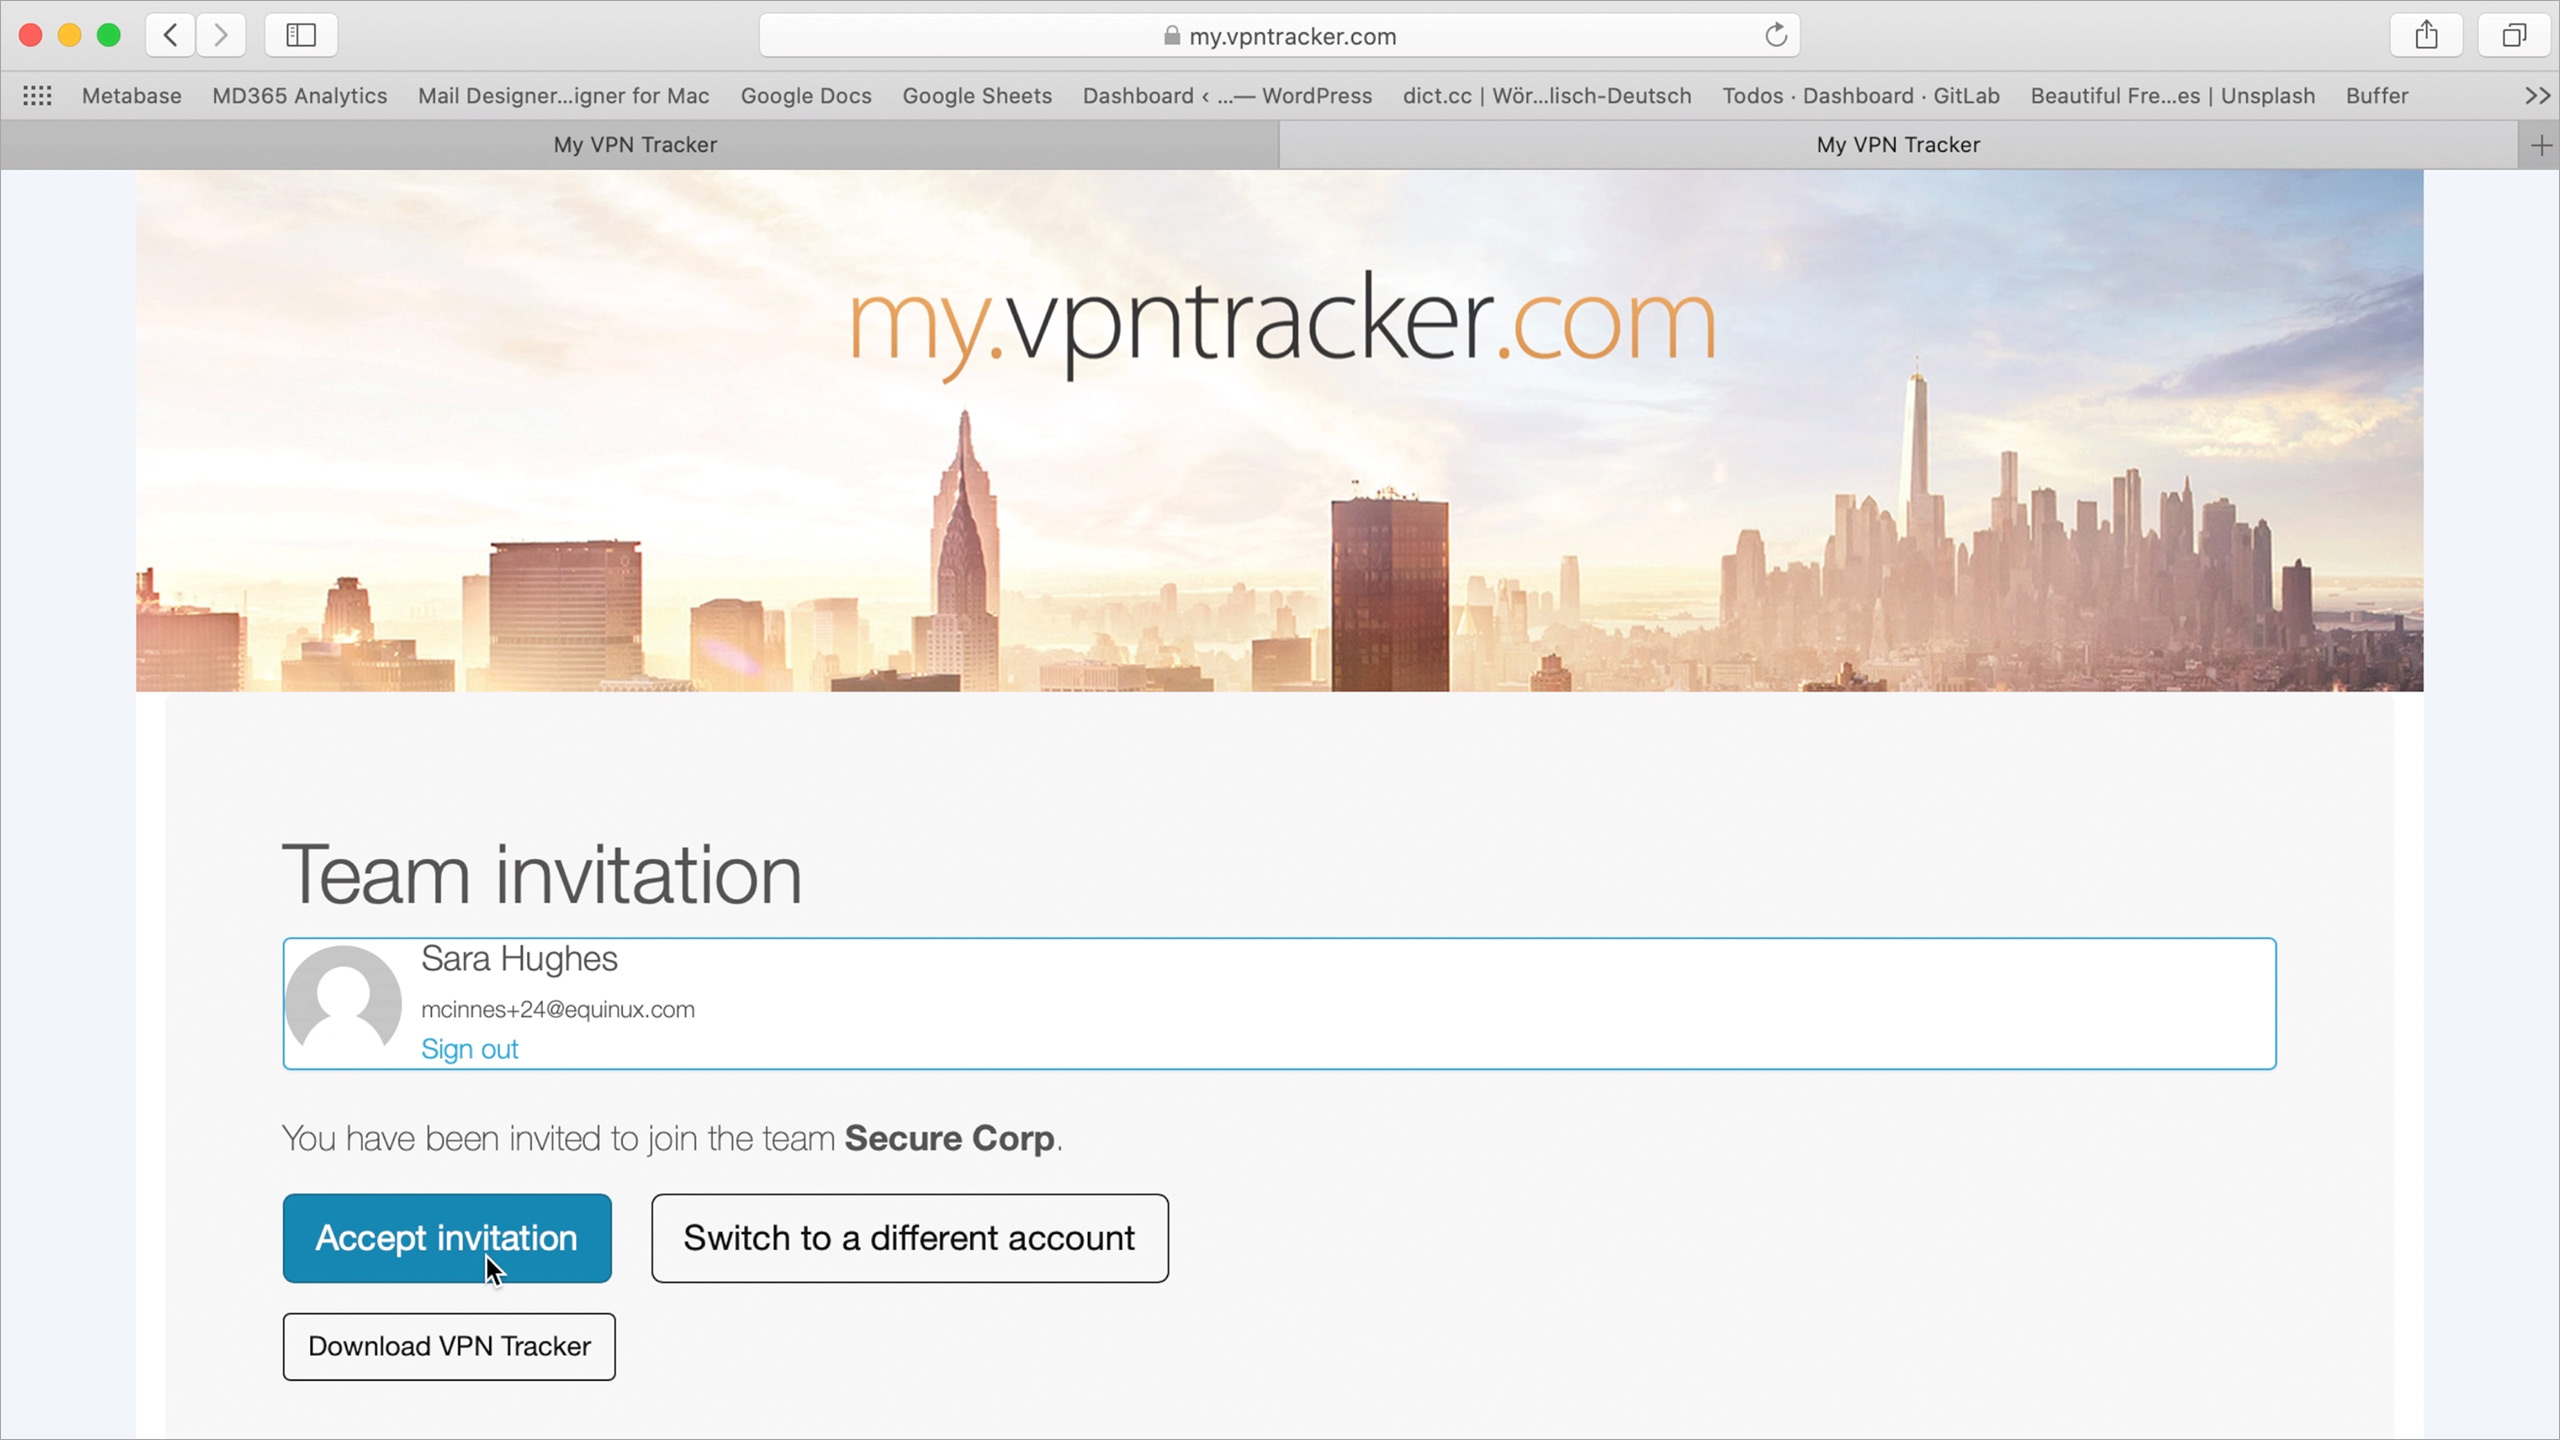Click Switch to a different account
The width and height of the screenshot is (2560, 1440).
[909, 1238]
